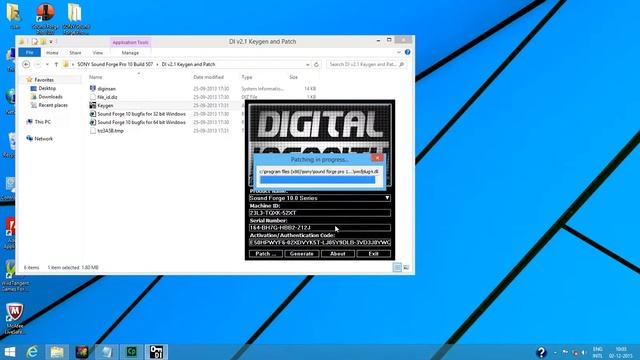640x360 pixels.
Task: Open the McAfee LiveSafe desktop icon
Action: tap(14, 318)
